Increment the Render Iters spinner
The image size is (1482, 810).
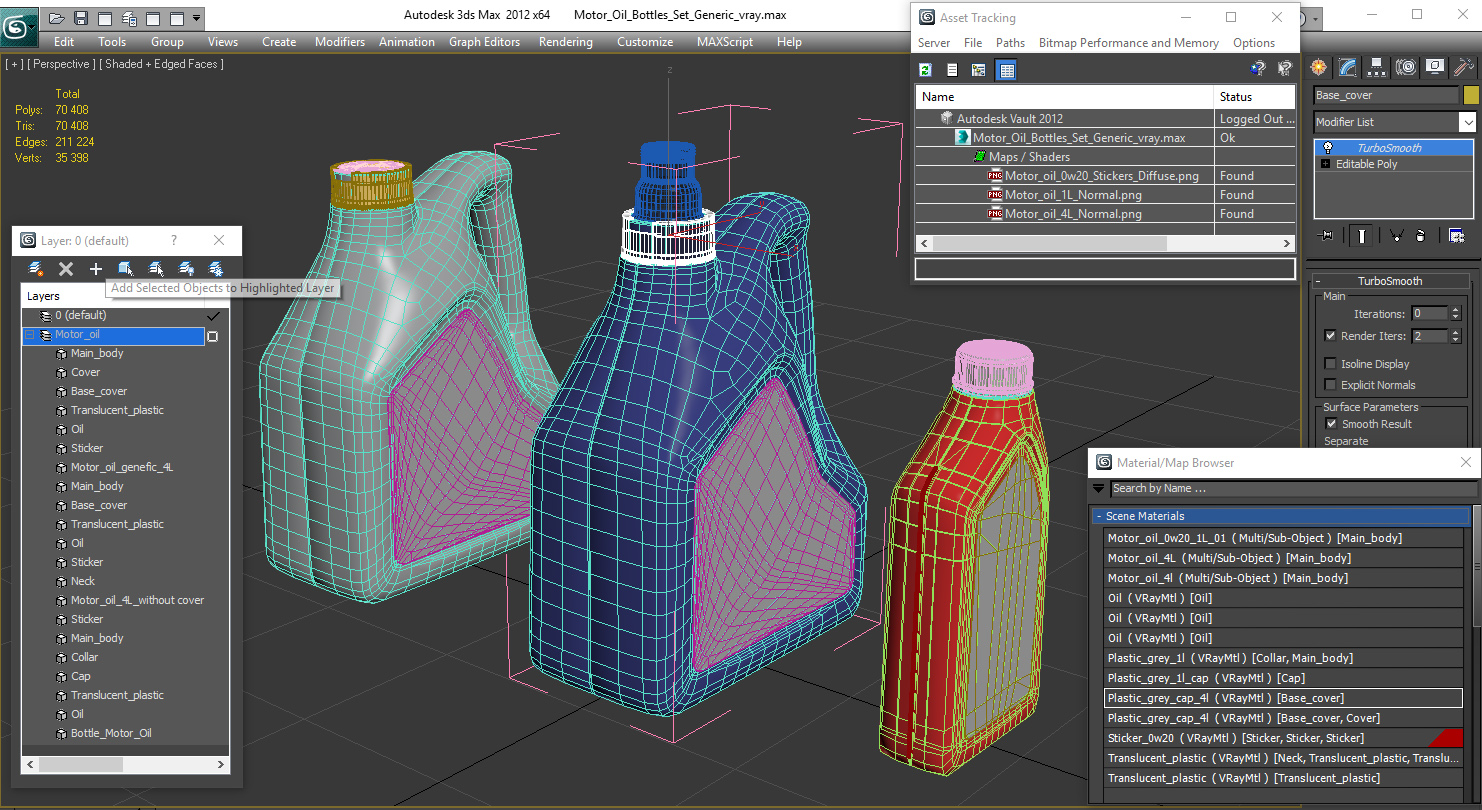(1455, 332)
